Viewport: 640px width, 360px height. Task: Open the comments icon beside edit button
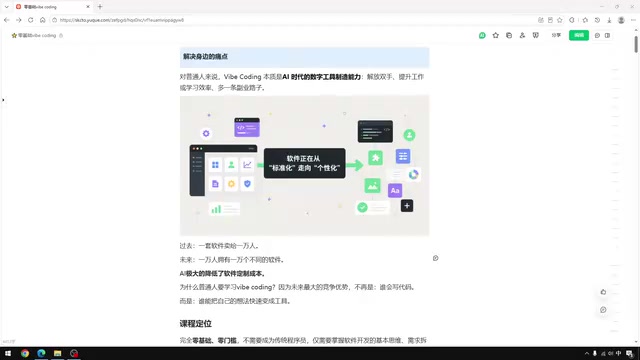pyautogui.click(x=598, y=36)
